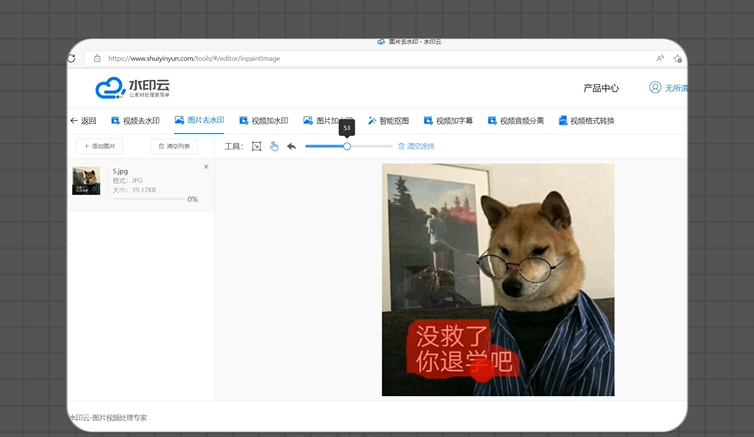Image resolution: width=754 pixels, height=437 pixels.
Task: Click the 清空涂抹 link
Action: point(416,146)
